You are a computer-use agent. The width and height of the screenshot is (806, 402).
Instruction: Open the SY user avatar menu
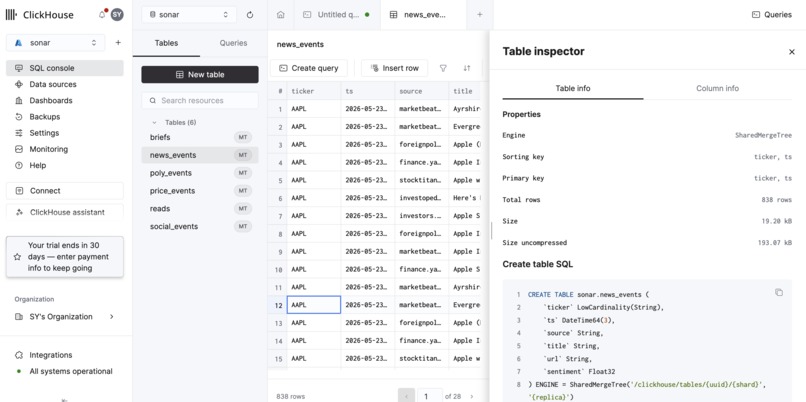pyautogui.click(x=117, y=15)
